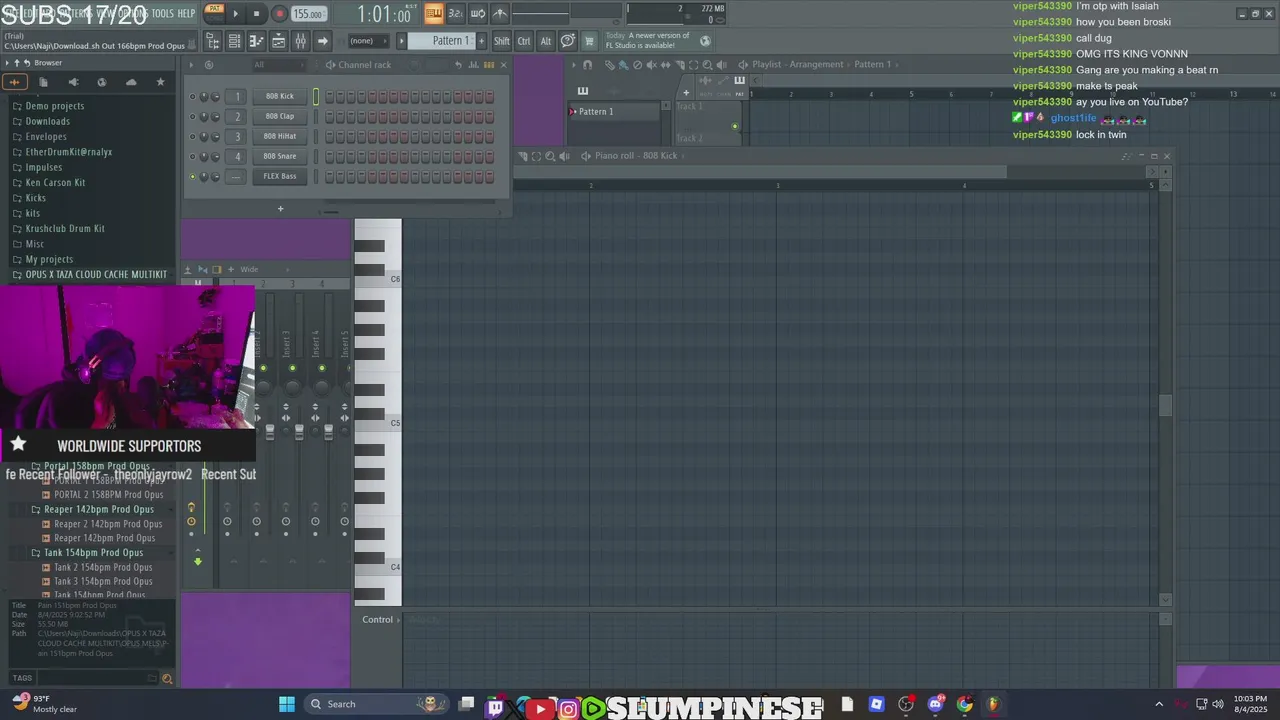
Task: Switch Channel rack to step sequencer view
Action: 489,65
